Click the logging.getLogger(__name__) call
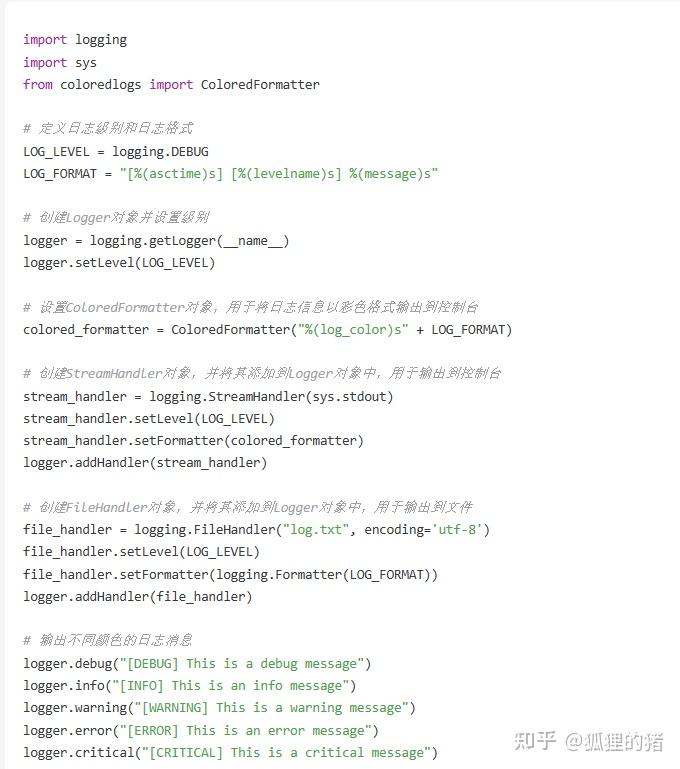 189,241
